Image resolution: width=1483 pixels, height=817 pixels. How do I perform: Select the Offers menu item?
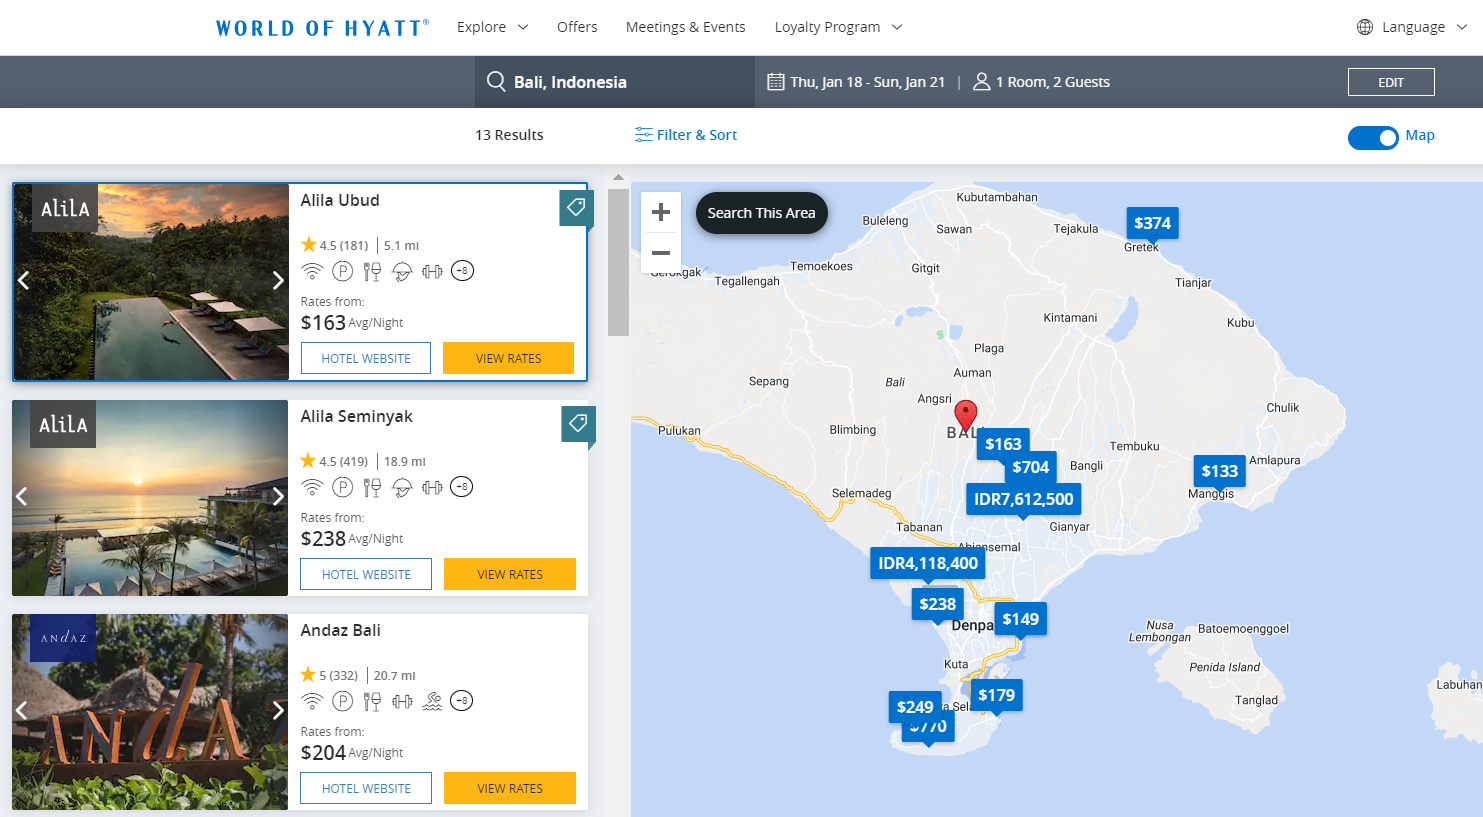577,27
